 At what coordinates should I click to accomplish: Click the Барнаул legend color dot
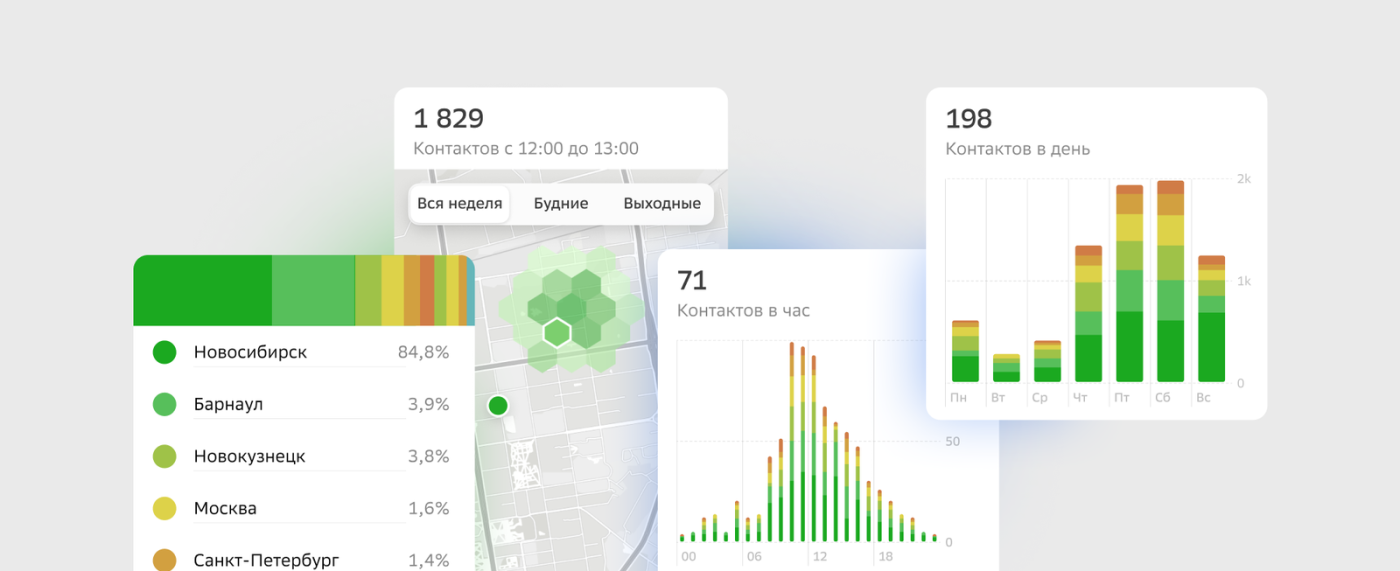coord(165,404)
